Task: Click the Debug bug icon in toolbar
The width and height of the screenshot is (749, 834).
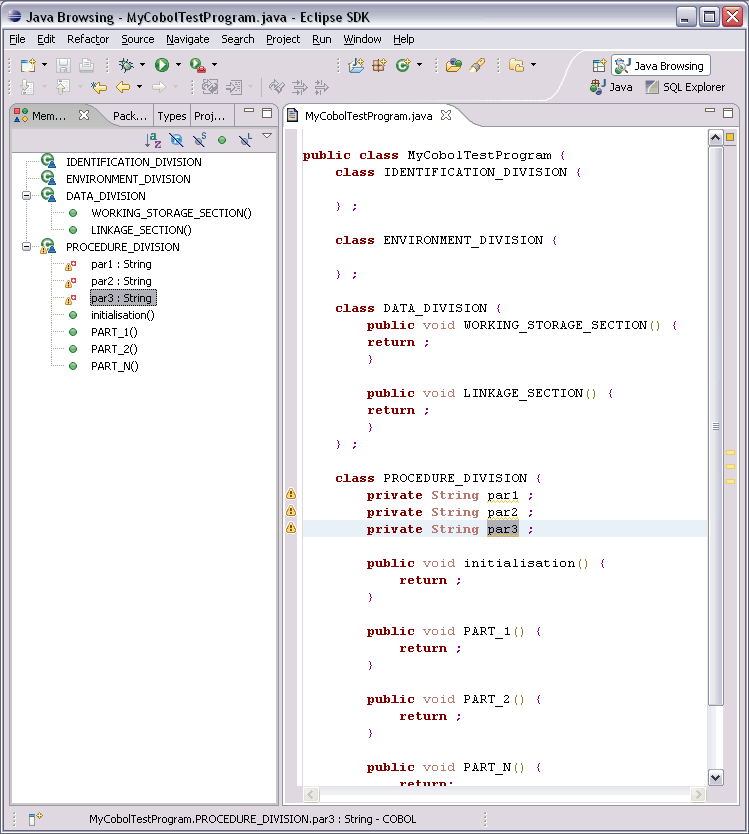Action: (126, 65)
